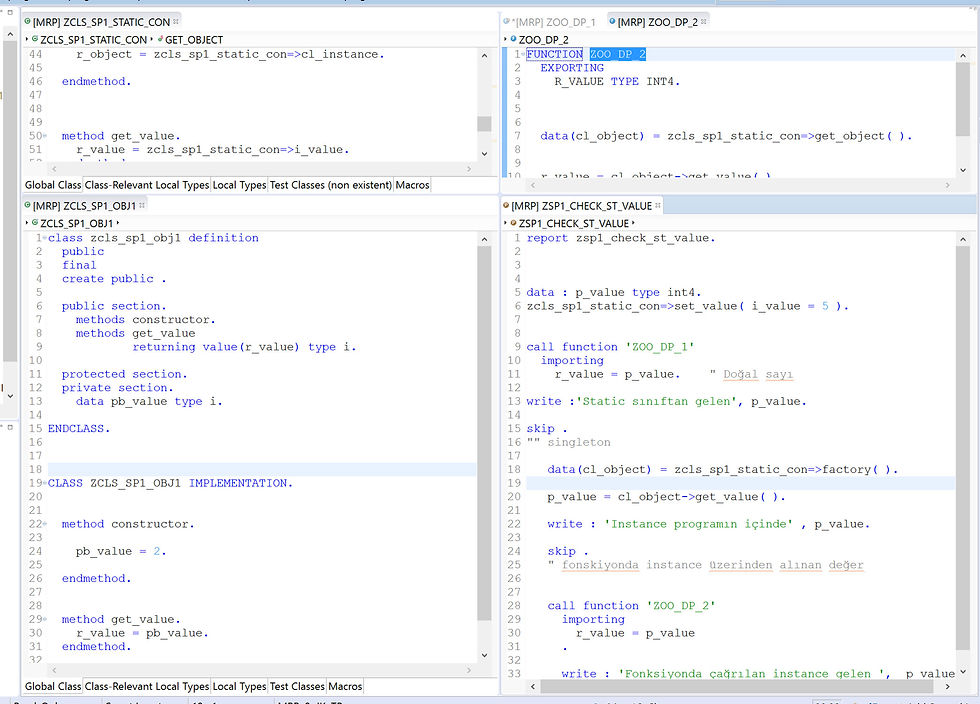Click left side panel scroll-down arrow
Screen dimensions: 980x704
click(10, 396)
